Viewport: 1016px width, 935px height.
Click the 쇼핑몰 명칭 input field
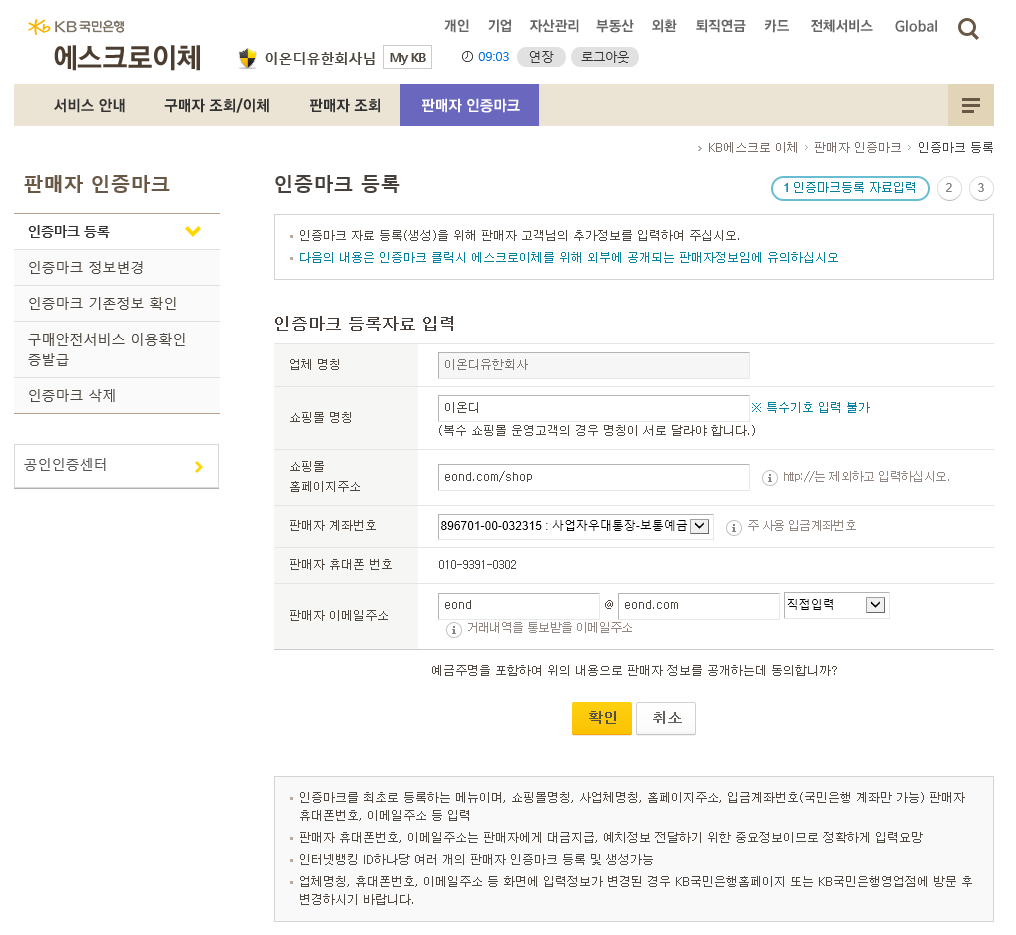594,408
